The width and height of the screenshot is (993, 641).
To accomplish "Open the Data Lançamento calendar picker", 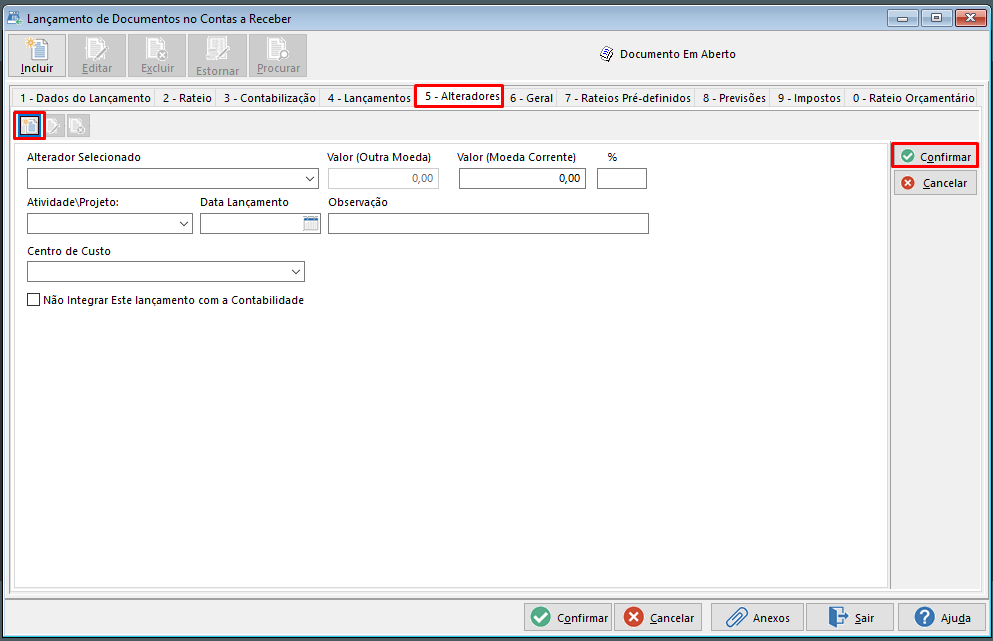I will click(x=311, y=224).
